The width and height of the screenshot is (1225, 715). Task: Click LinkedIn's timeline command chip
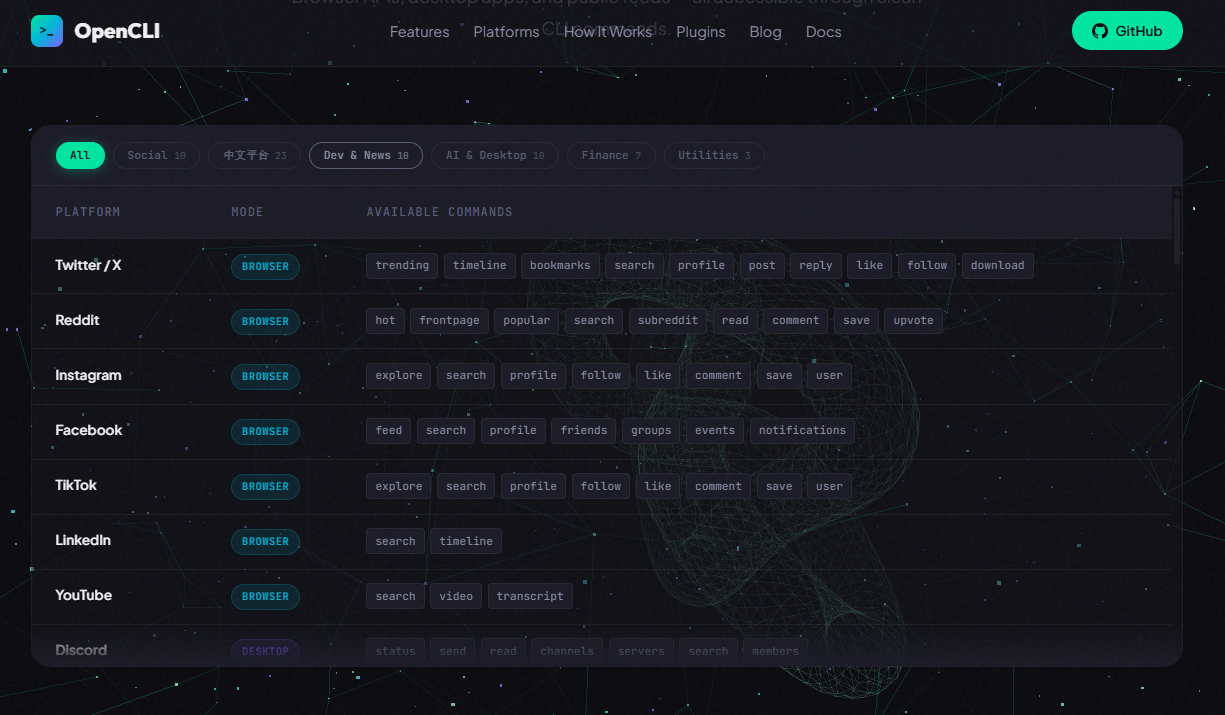pyautogui.click(x=466, y=541)
